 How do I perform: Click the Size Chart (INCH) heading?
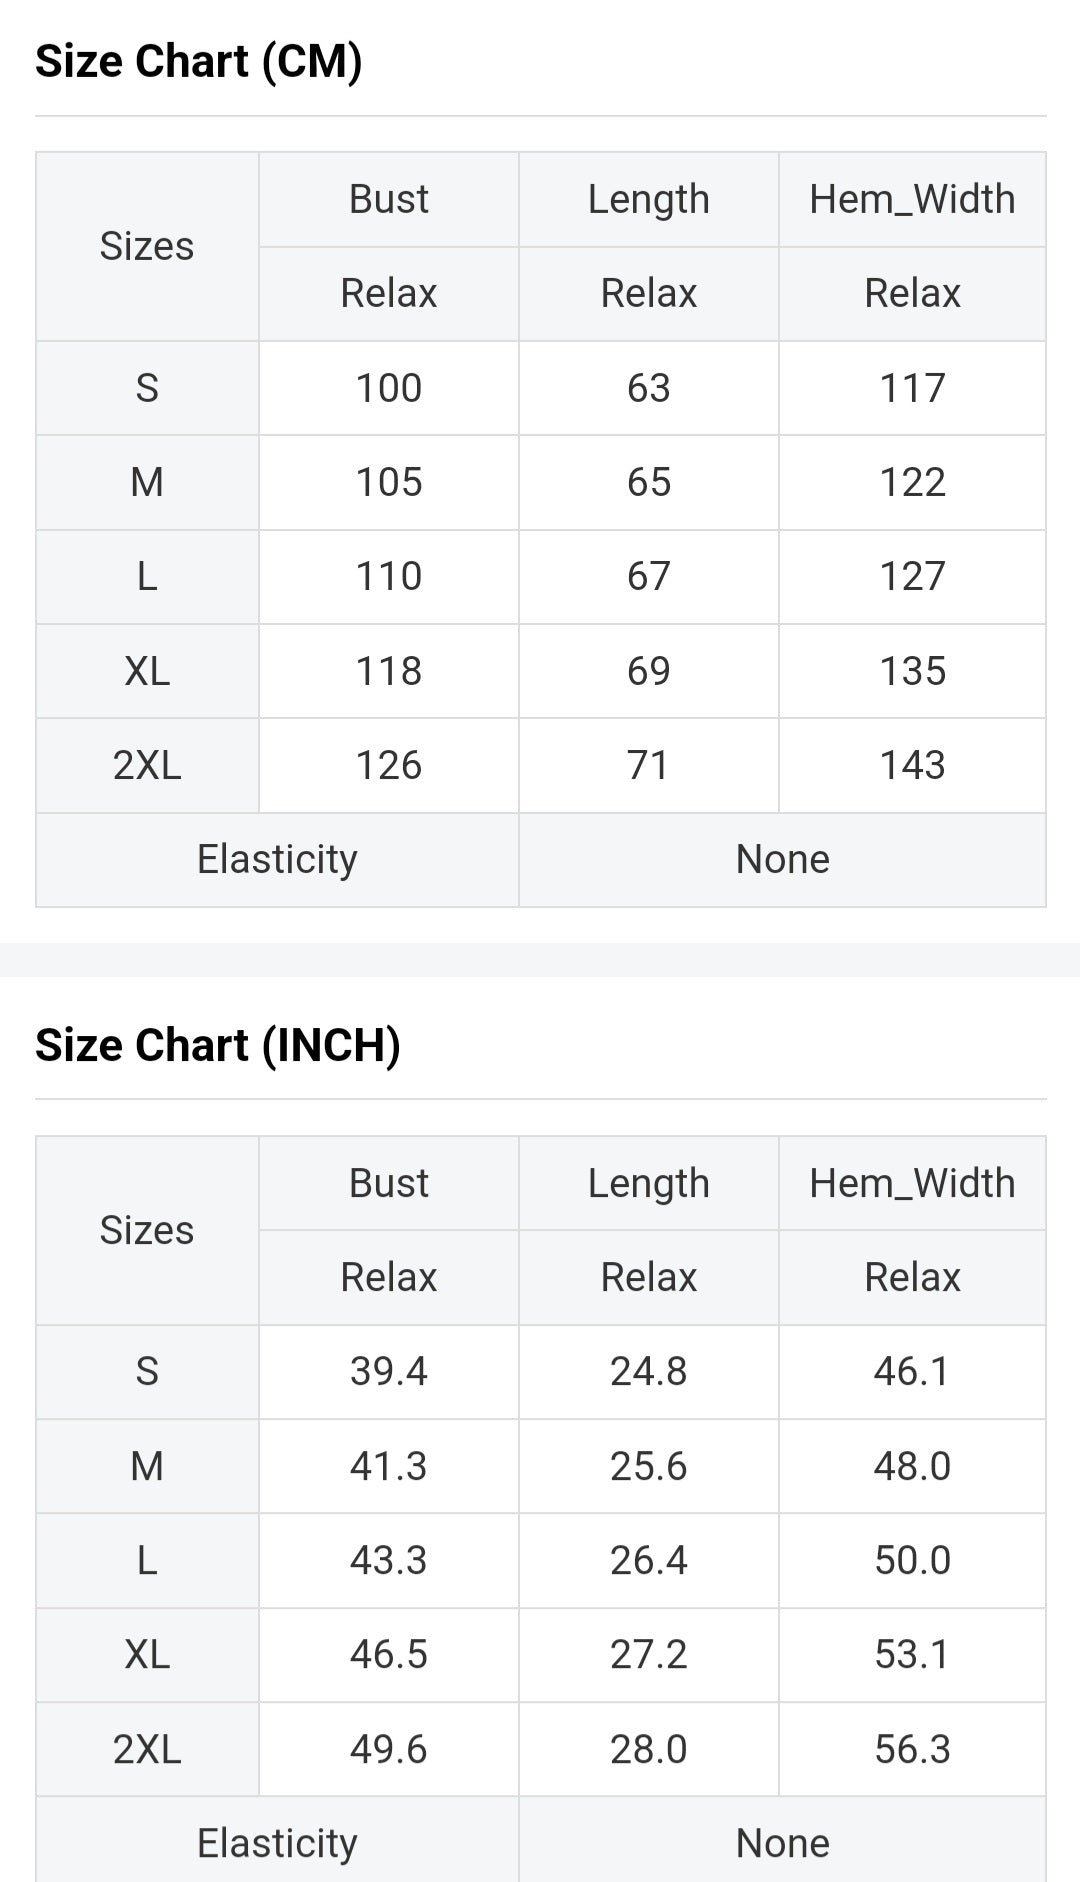[218, 1045]
